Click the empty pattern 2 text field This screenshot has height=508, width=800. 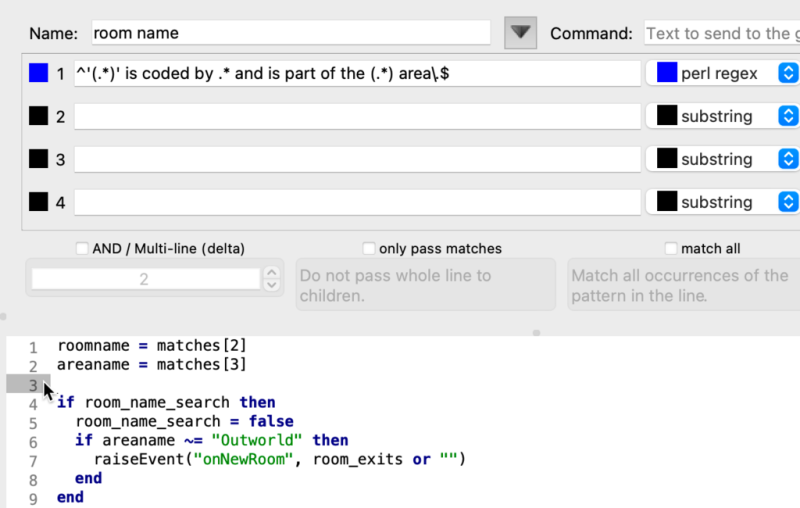point(356,117)
